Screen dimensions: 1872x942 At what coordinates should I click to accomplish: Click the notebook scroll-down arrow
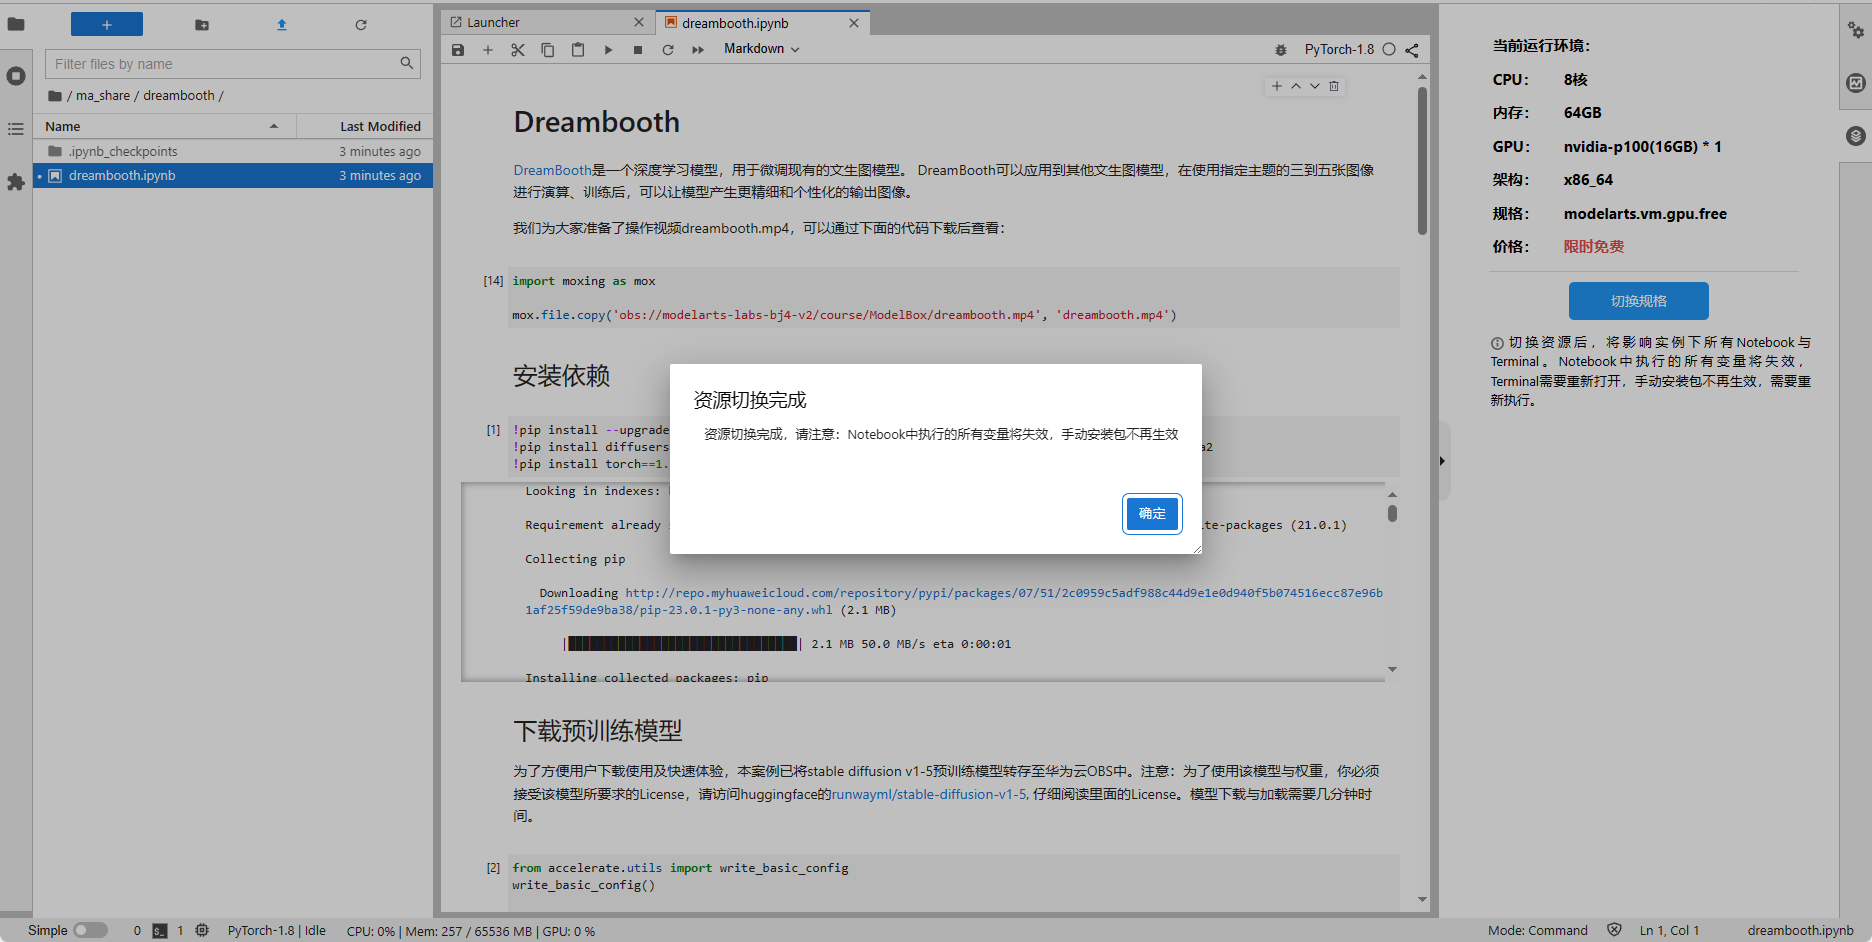pos(1422,899)
